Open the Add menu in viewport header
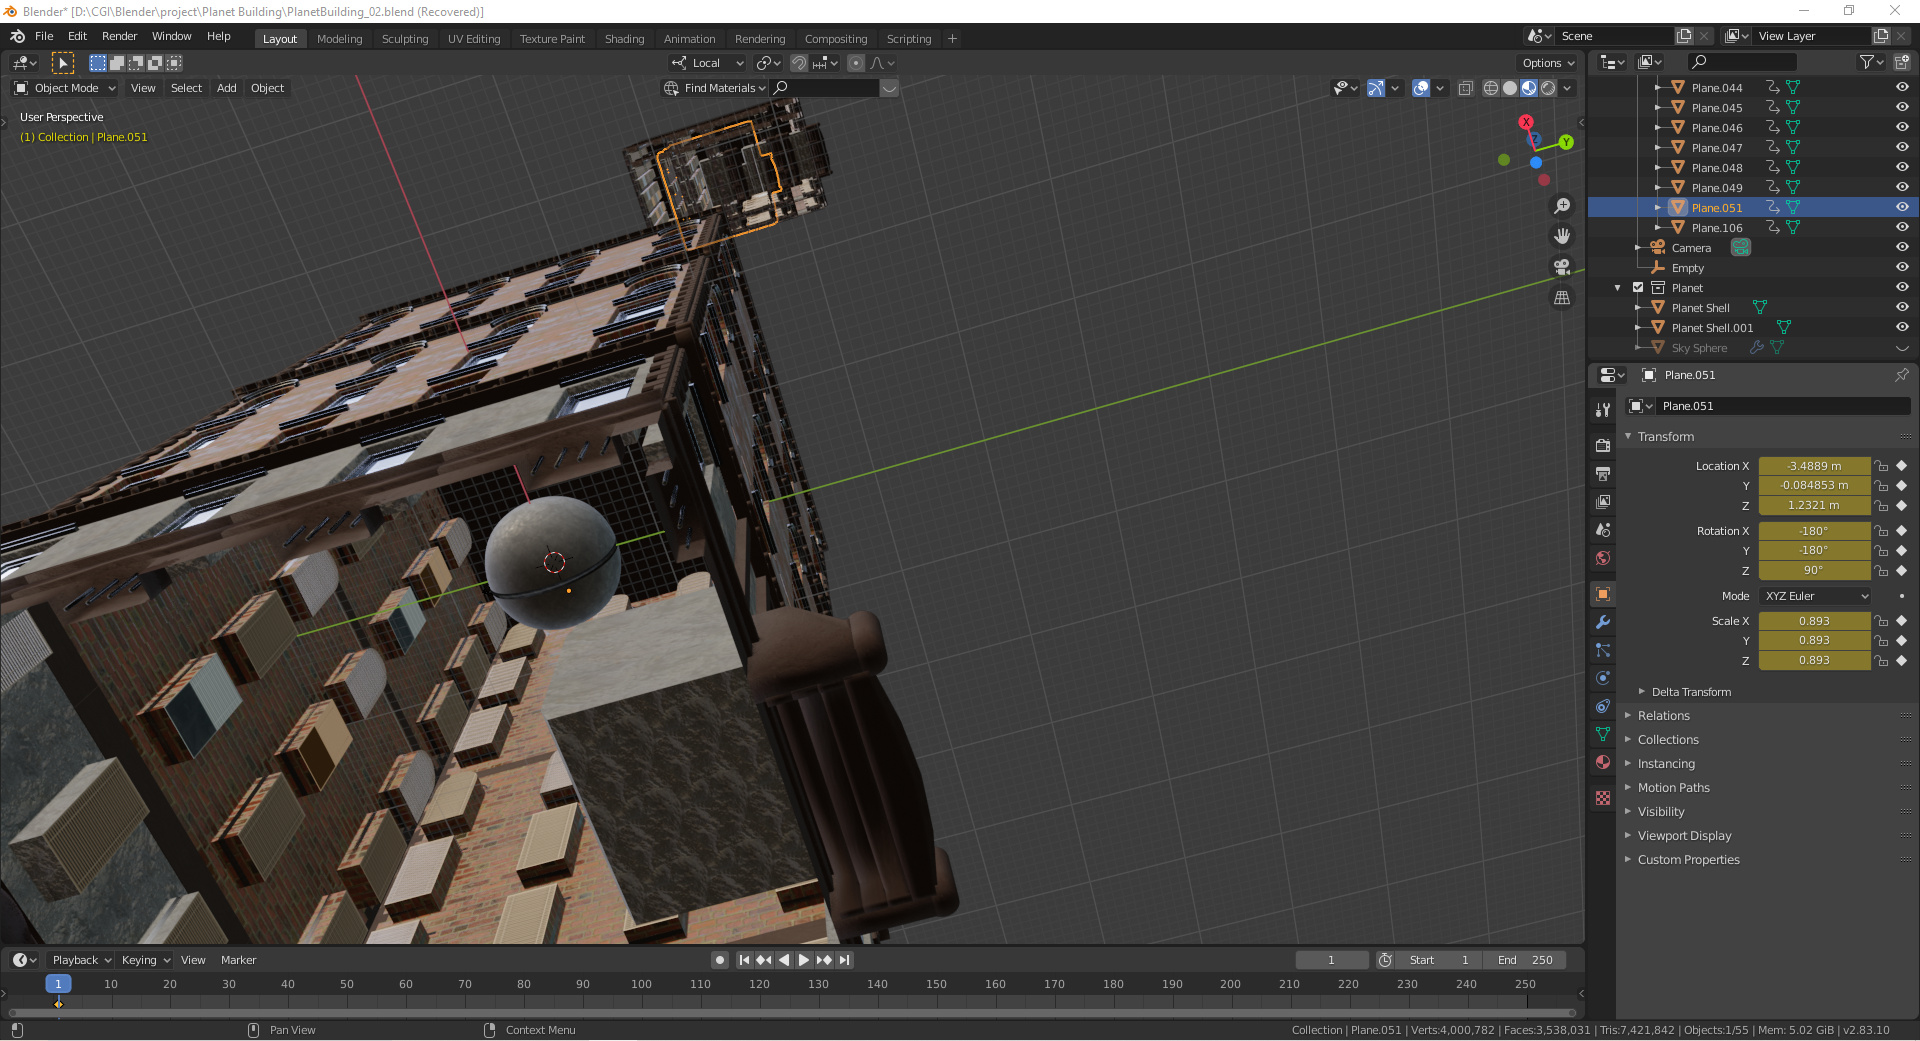Image resolution: width=1920 pixels, height=1041 pixels. (227, 88)
